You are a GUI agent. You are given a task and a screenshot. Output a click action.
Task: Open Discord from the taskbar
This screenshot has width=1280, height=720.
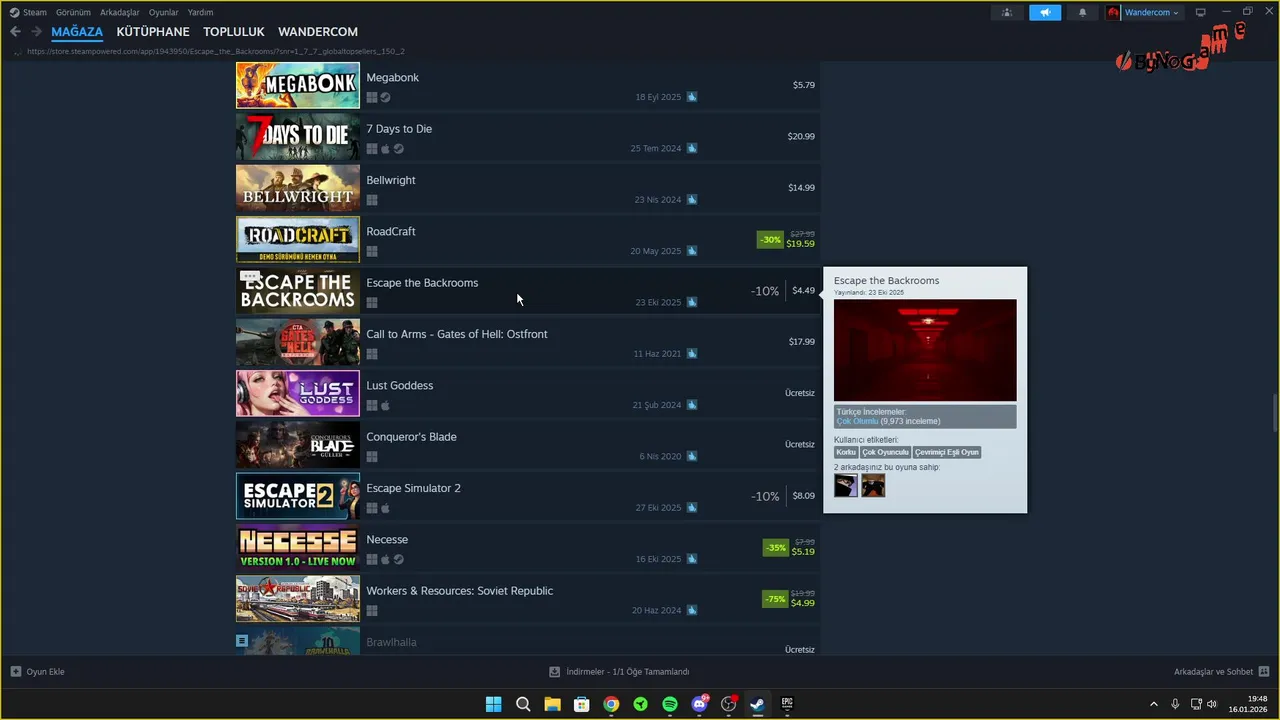coord(699,704)
